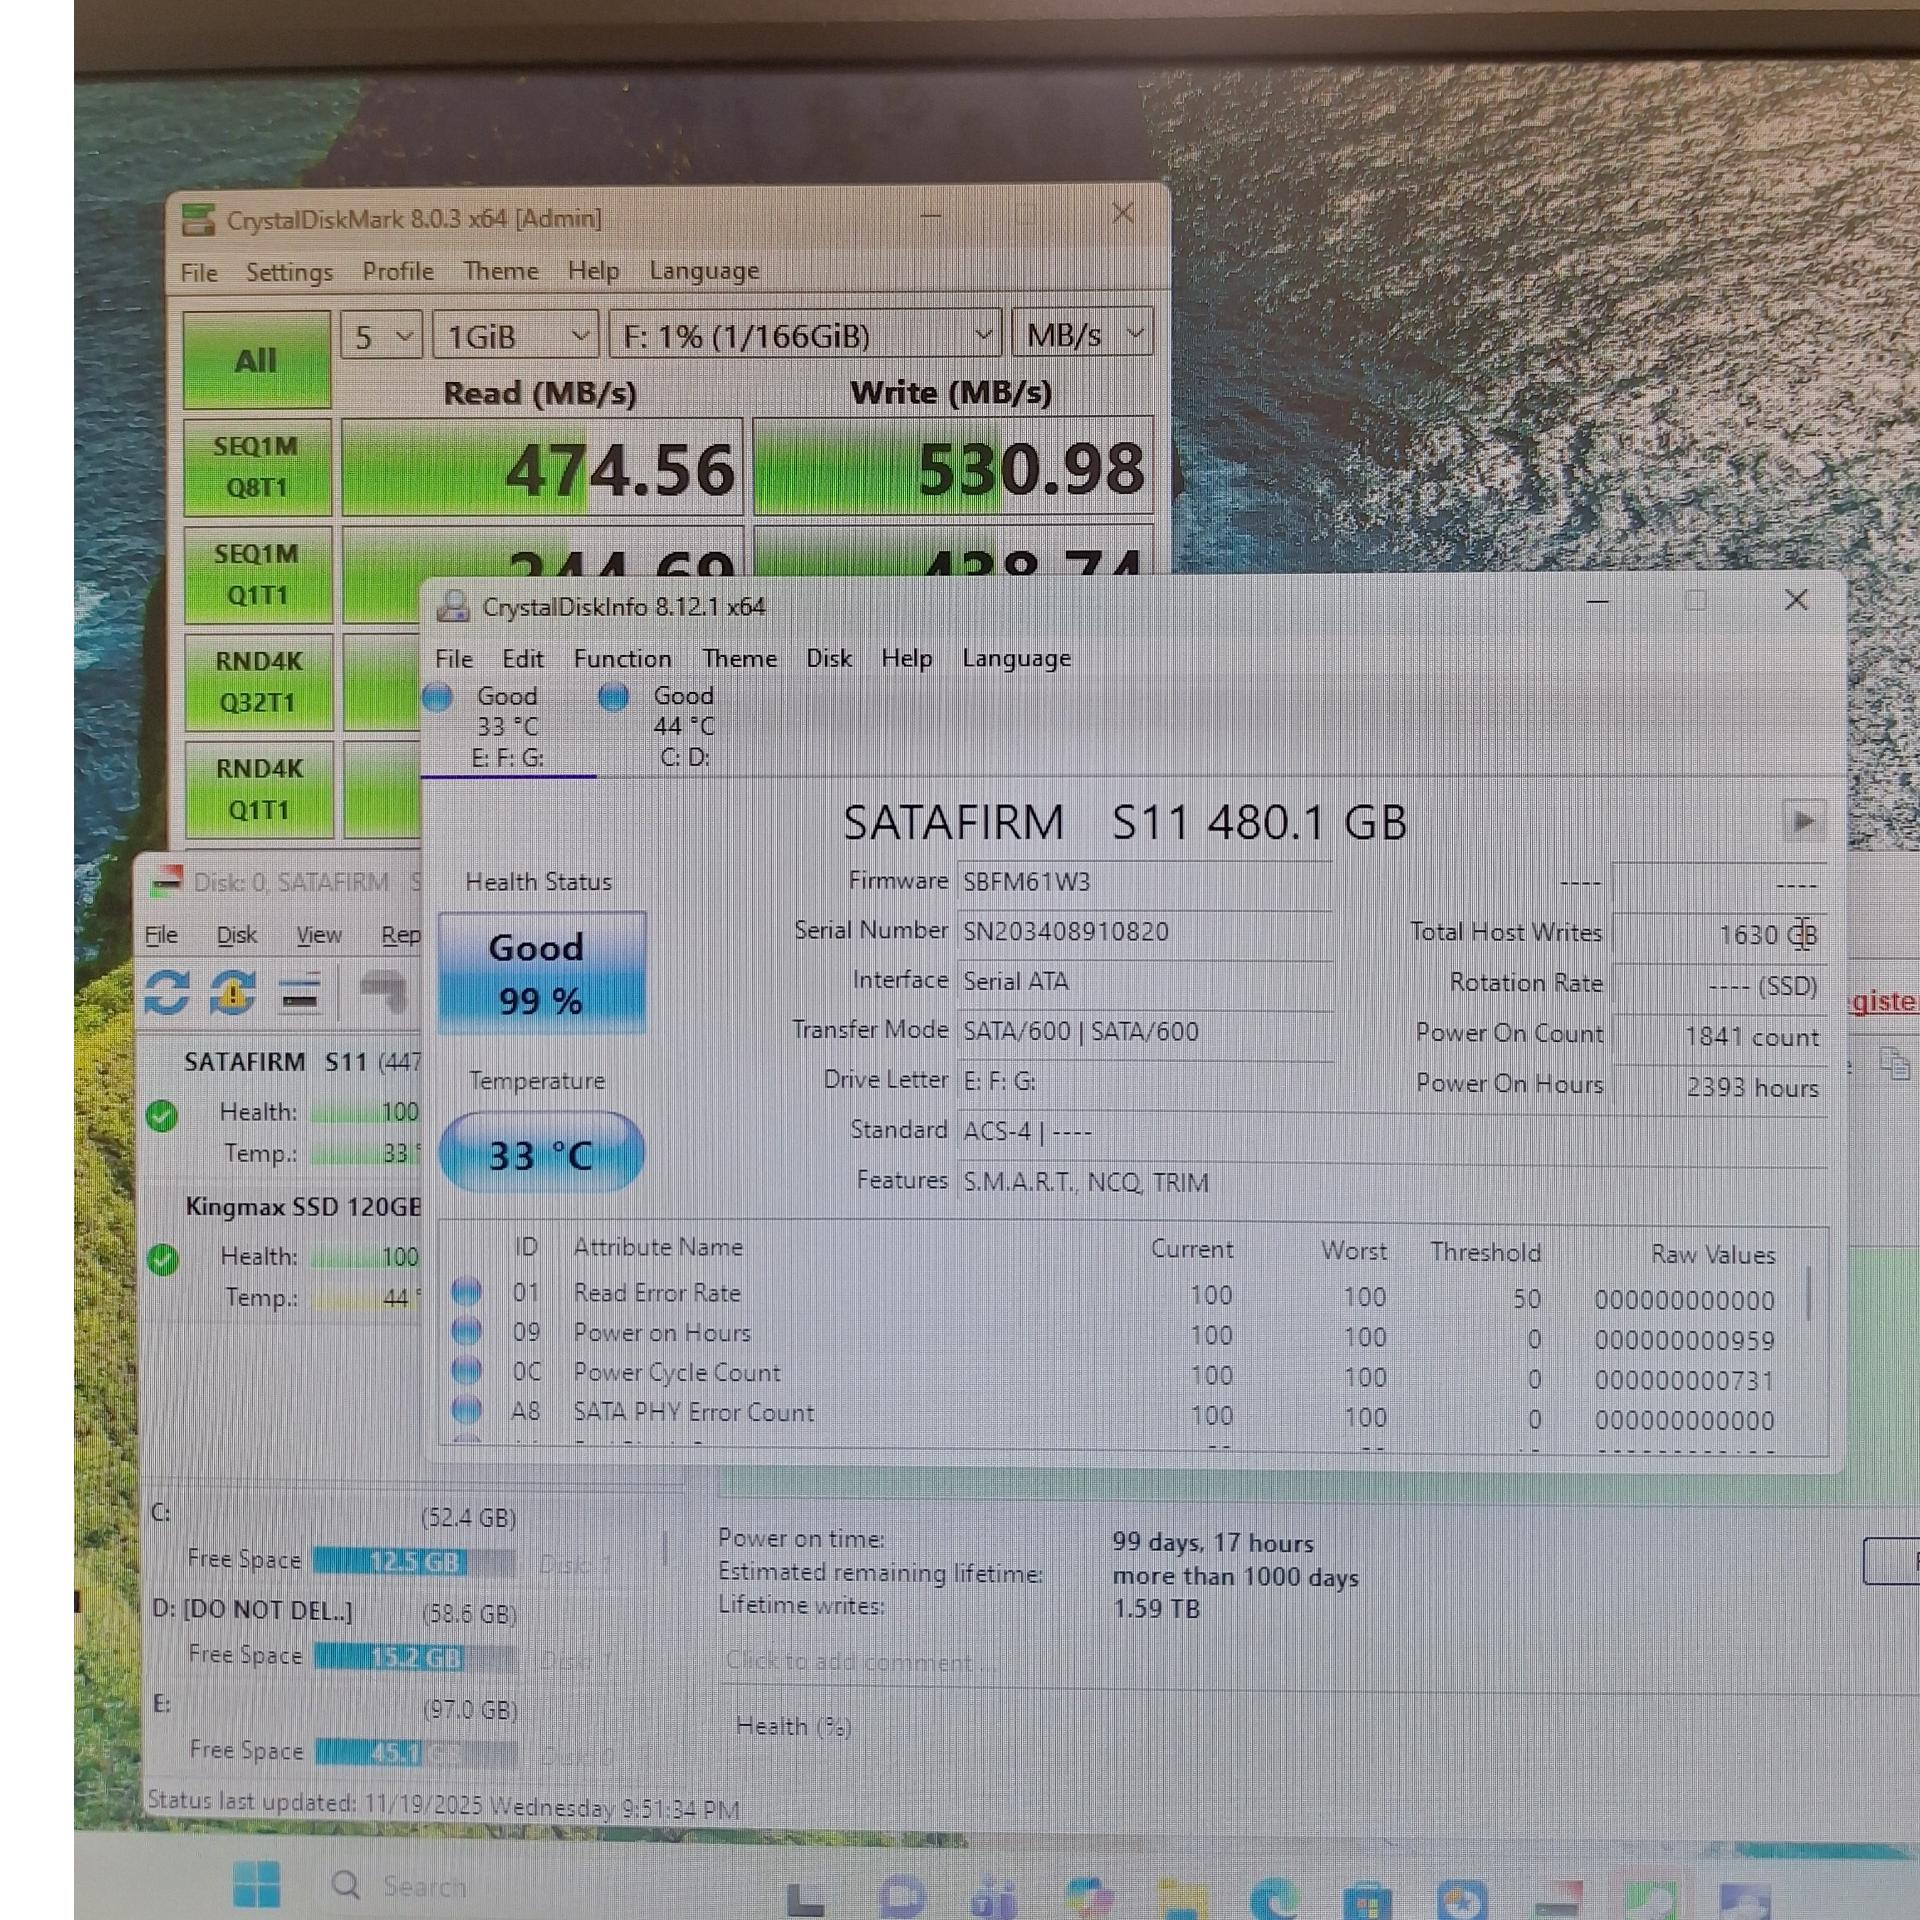1920x1920 pixels.
Task: Click the green check by SATAFIRM
Action: pos(162,1115)
